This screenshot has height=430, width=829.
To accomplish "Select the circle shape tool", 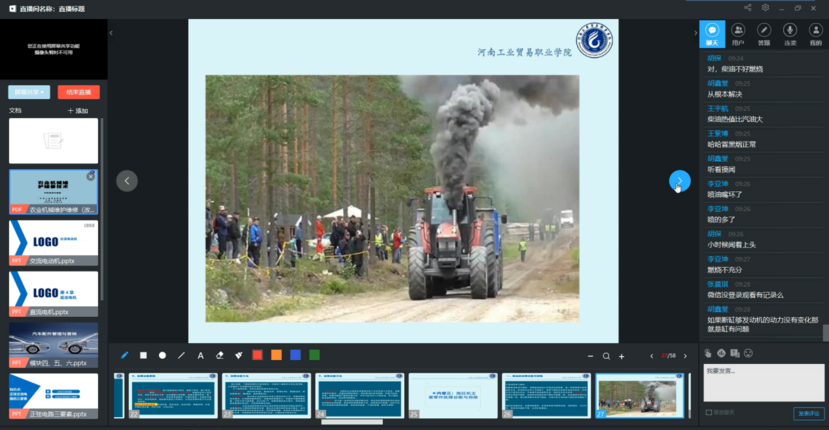I will (x=162, y=355).
